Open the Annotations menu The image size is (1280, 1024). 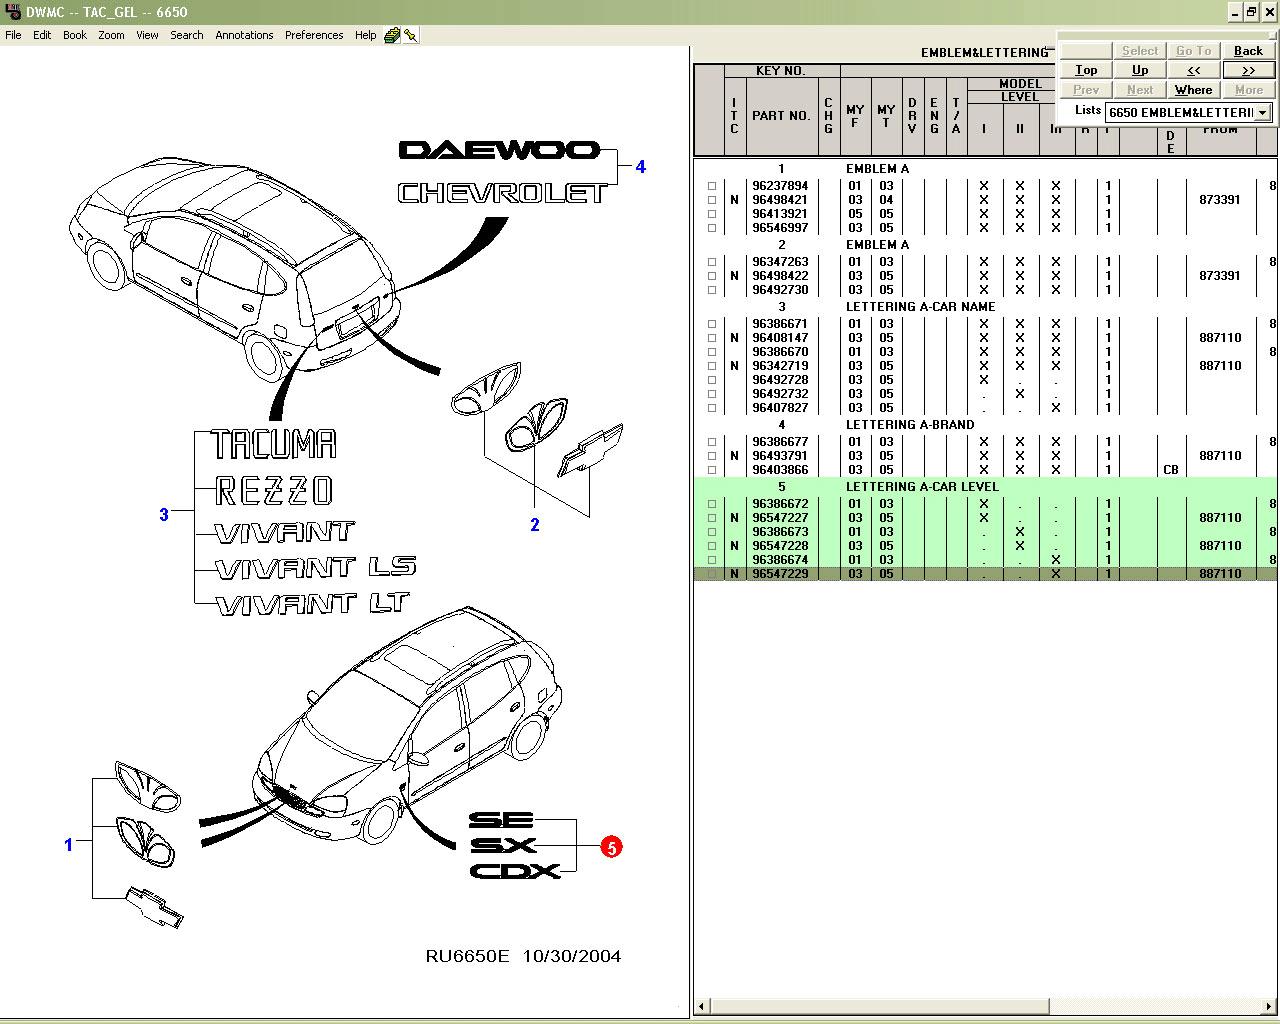(244, 35)
